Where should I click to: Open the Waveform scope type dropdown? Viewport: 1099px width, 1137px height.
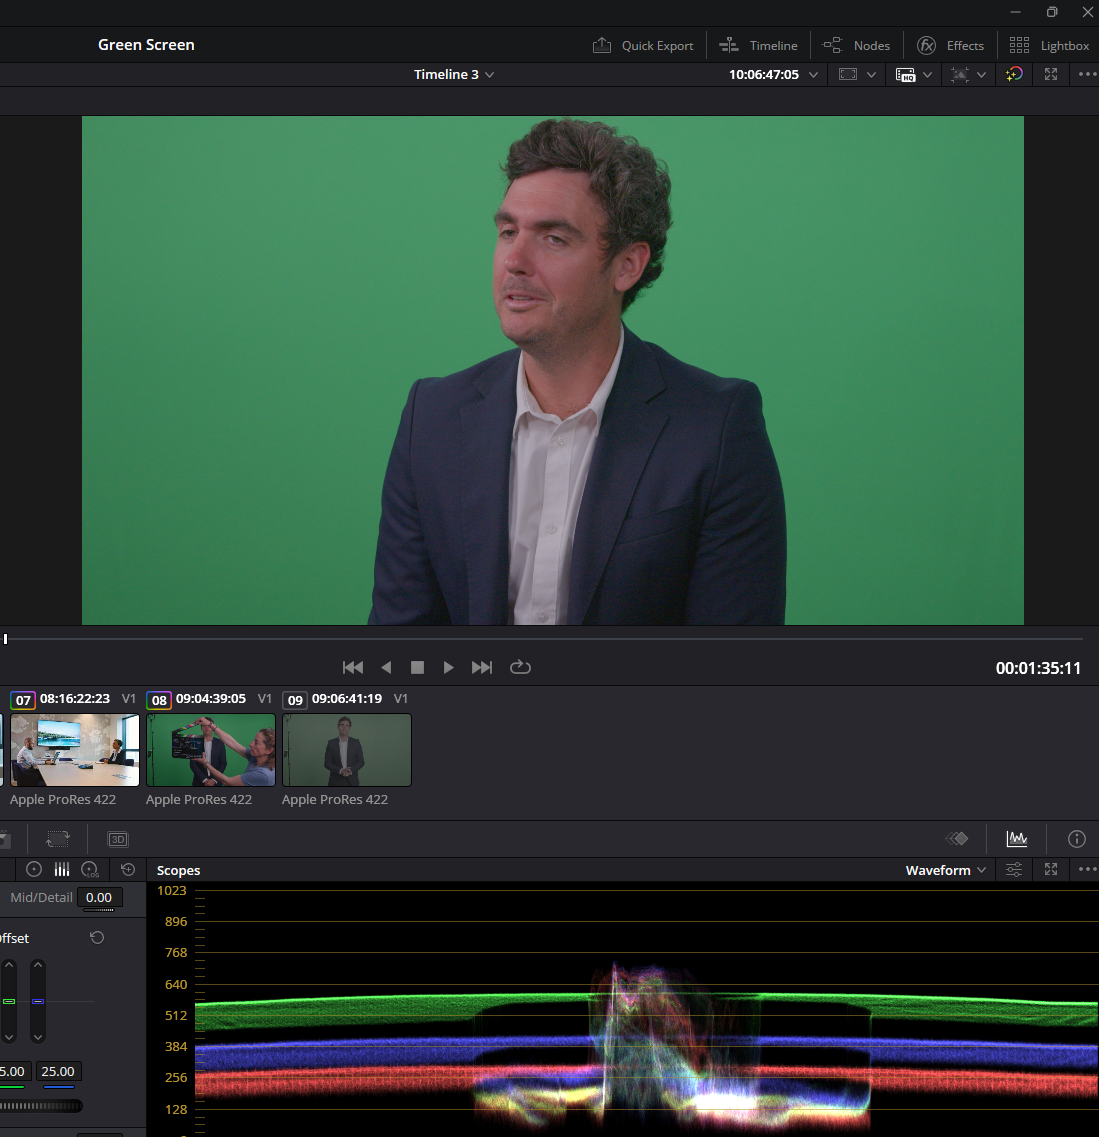pos(945,870)
